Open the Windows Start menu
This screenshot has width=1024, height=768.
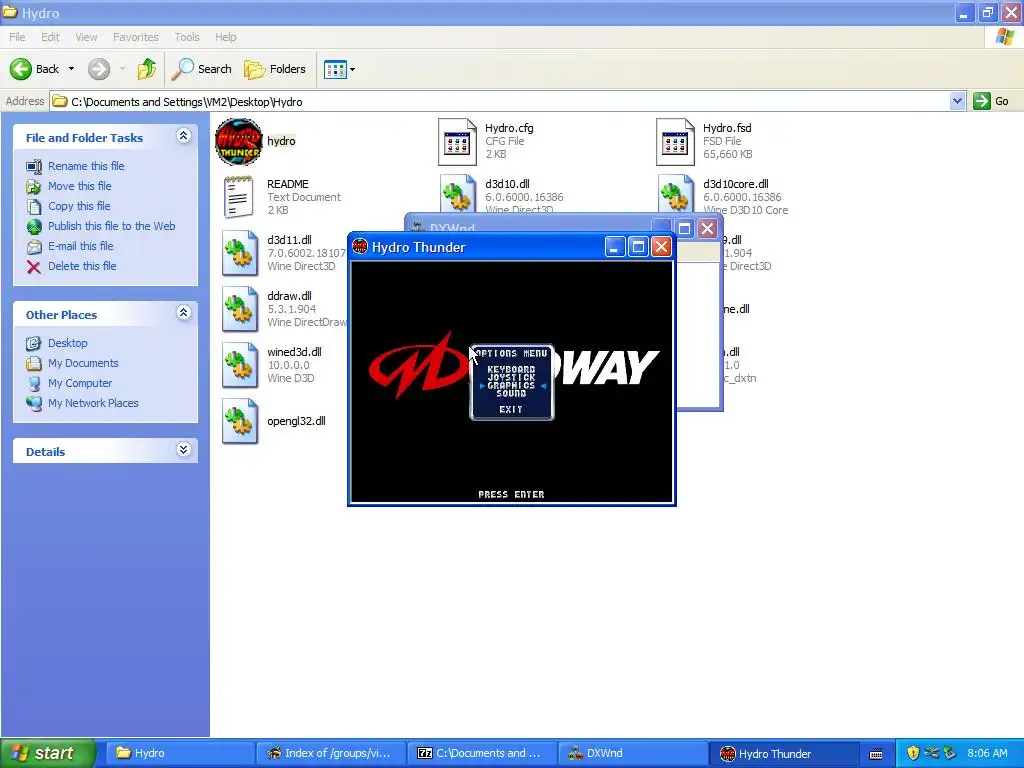pos(47,753)
